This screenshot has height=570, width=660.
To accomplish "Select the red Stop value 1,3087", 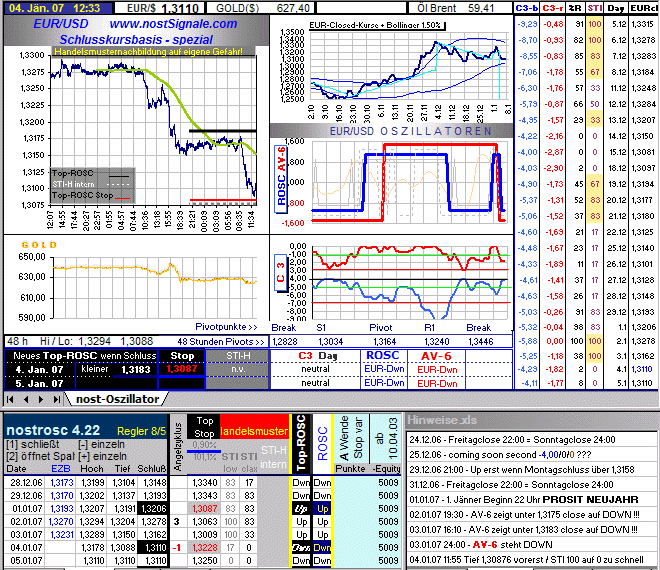I will (x=181, y=369).
